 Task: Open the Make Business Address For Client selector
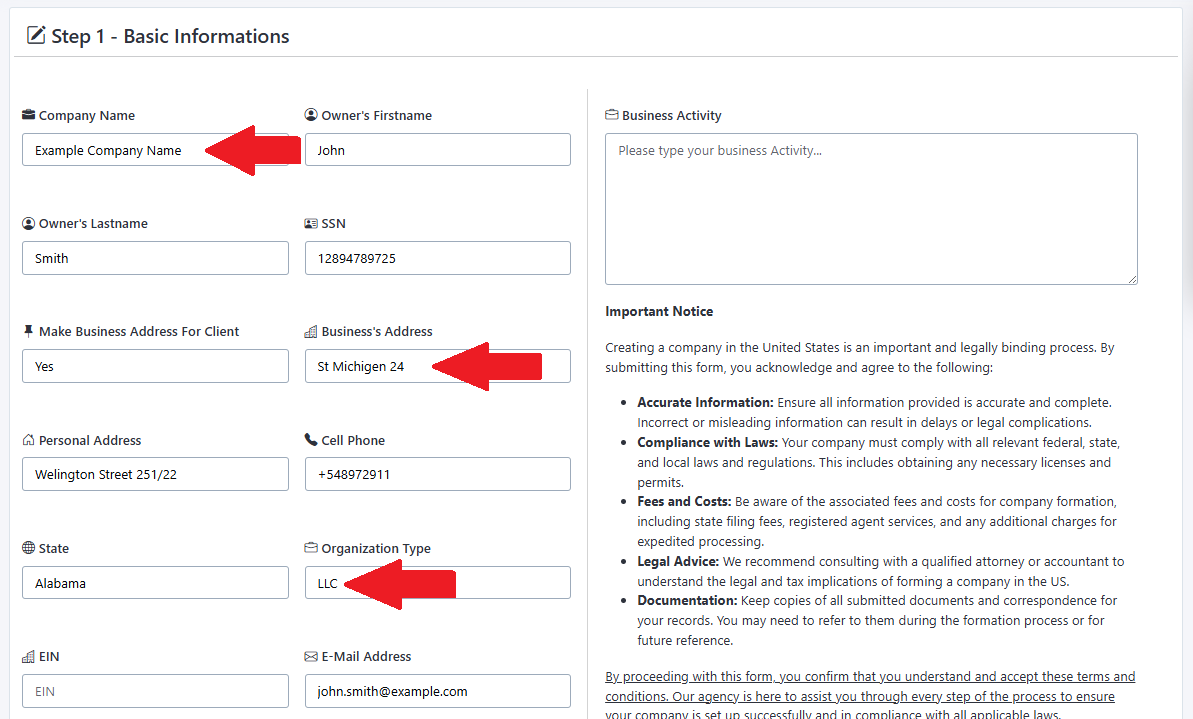(155, 366)
